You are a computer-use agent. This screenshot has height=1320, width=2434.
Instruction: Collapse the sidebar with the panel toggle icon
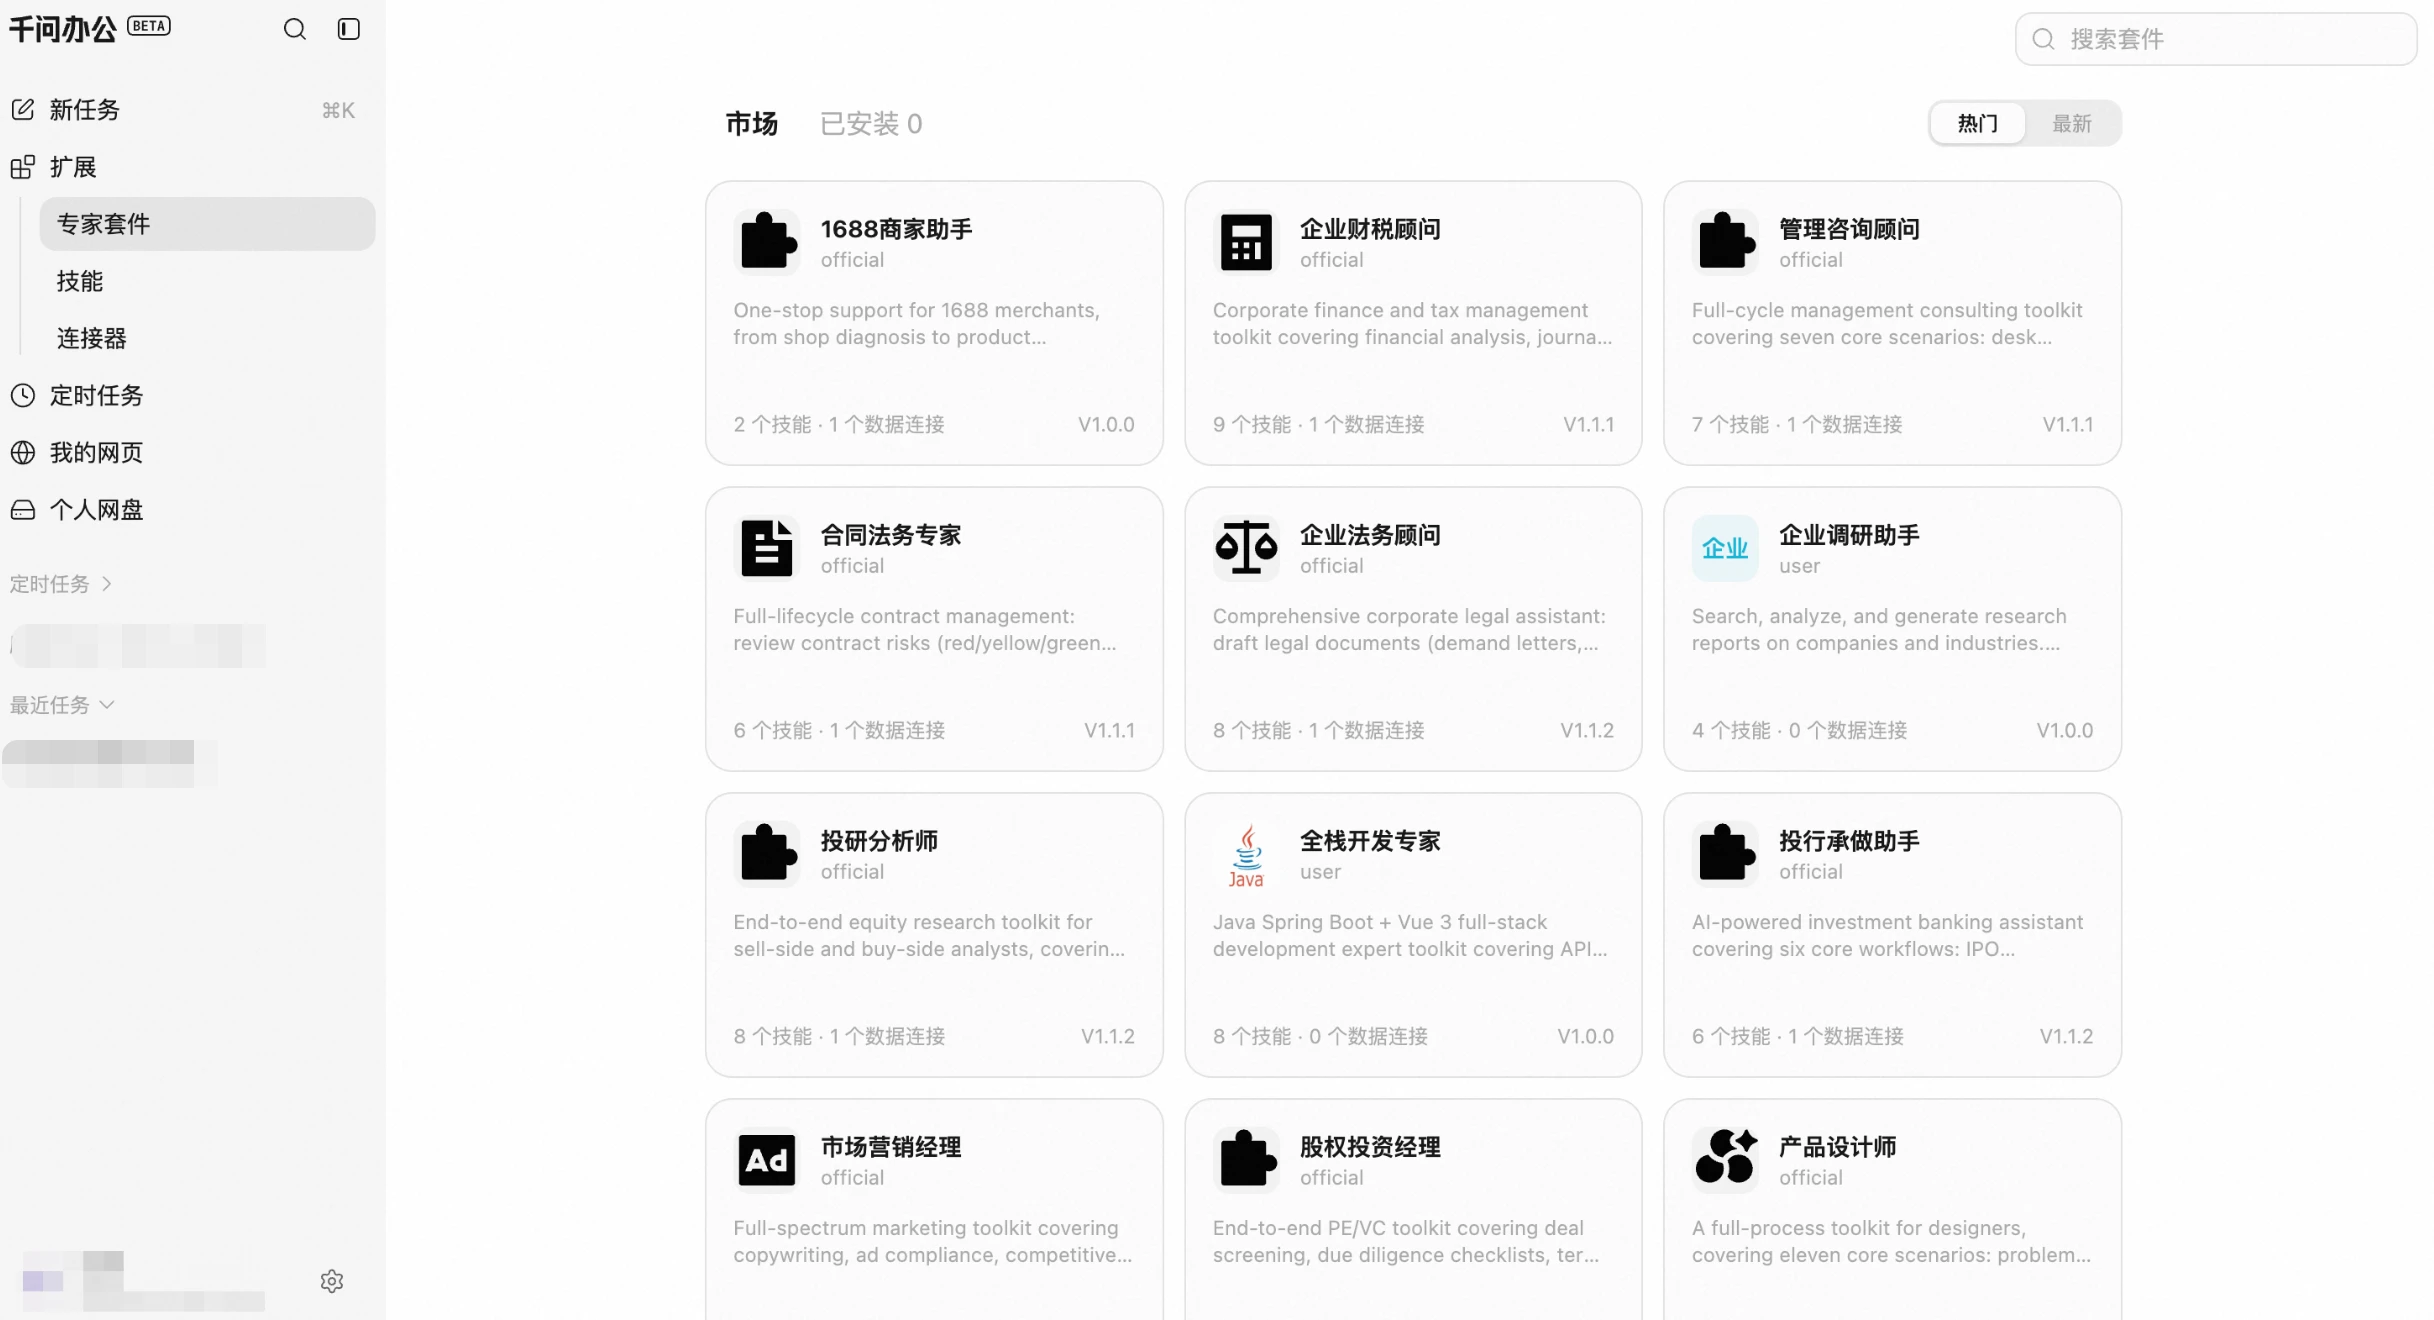(348, 29)
